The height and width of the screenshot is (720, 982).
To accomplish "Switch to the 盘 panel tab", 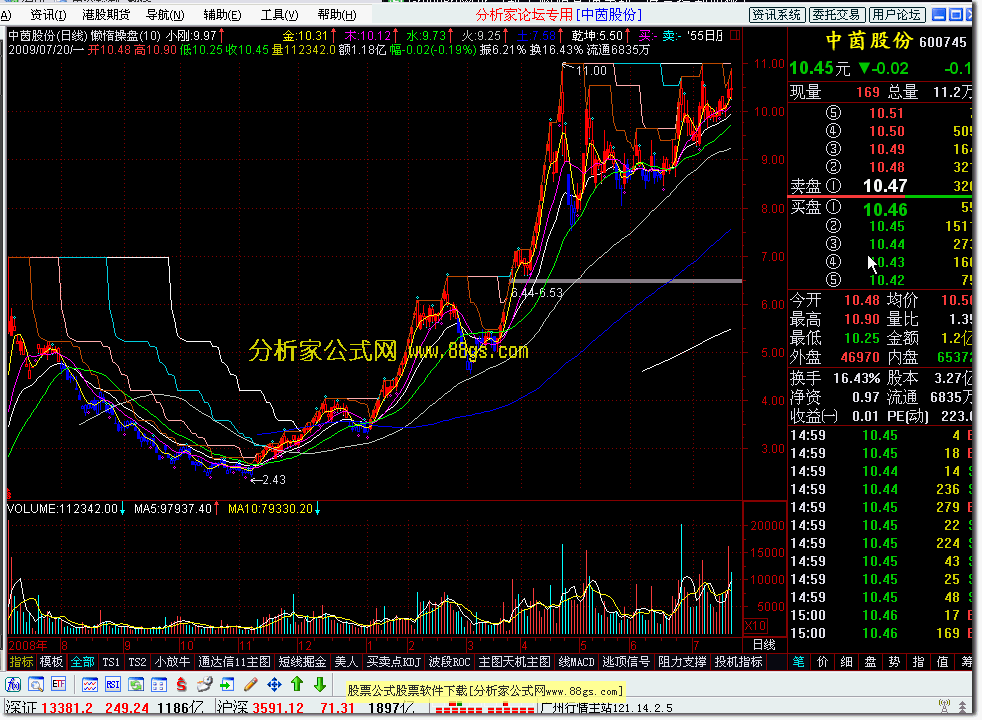I will [871, 662].
